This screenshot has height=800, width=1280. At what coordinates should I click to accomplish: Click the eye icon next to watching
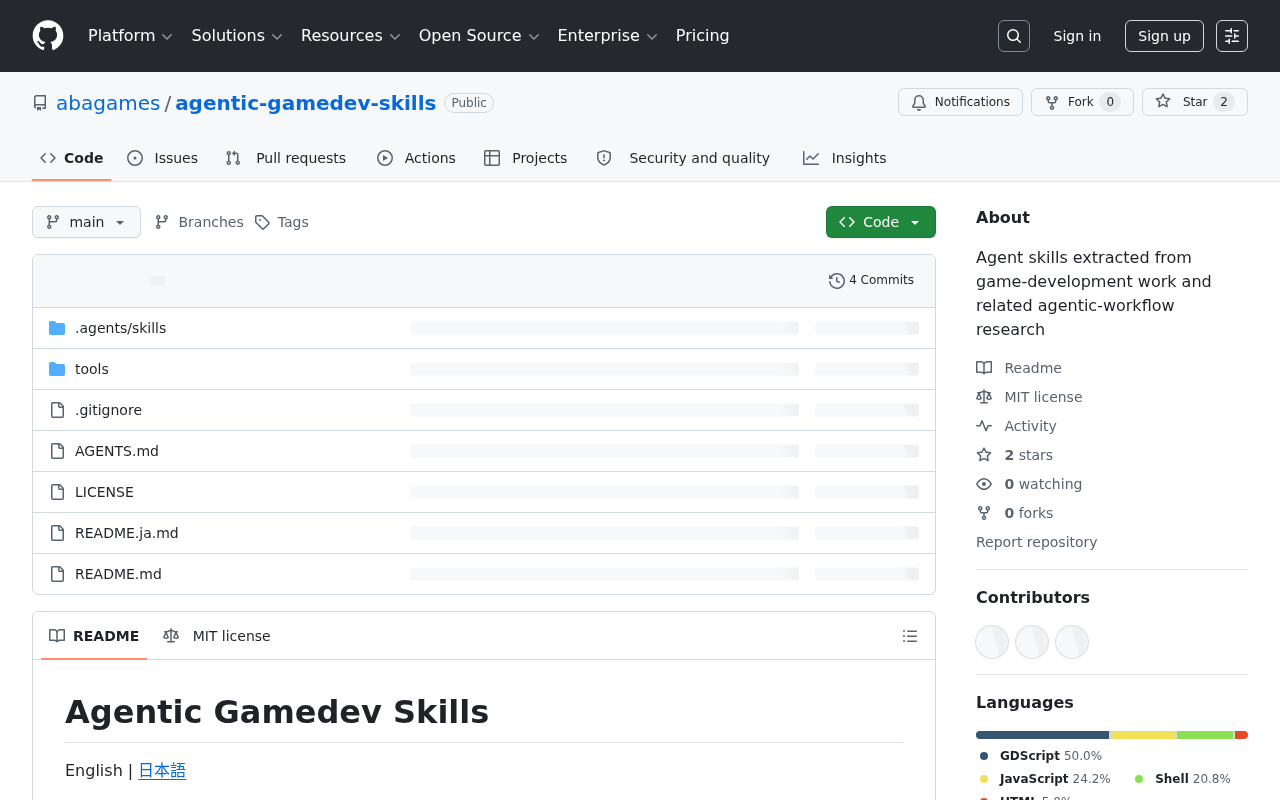[x=984, y=484]
